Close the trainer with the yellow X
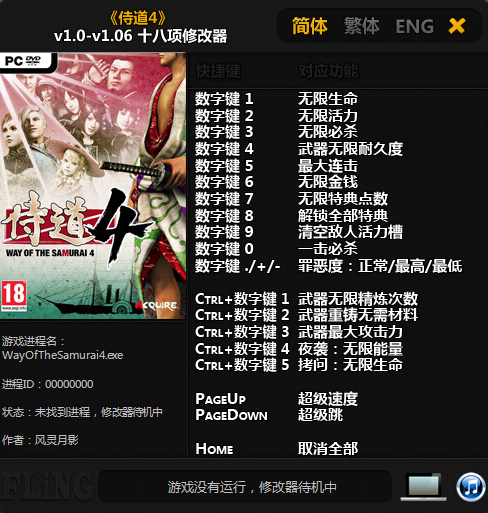 tap(457, 26)
